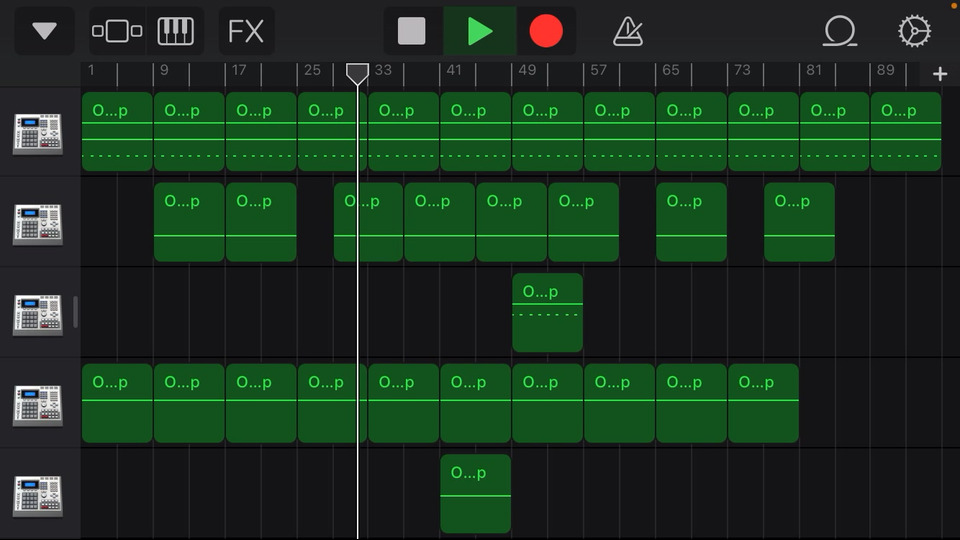Select the first track's drum machine icon

[38, 134]
